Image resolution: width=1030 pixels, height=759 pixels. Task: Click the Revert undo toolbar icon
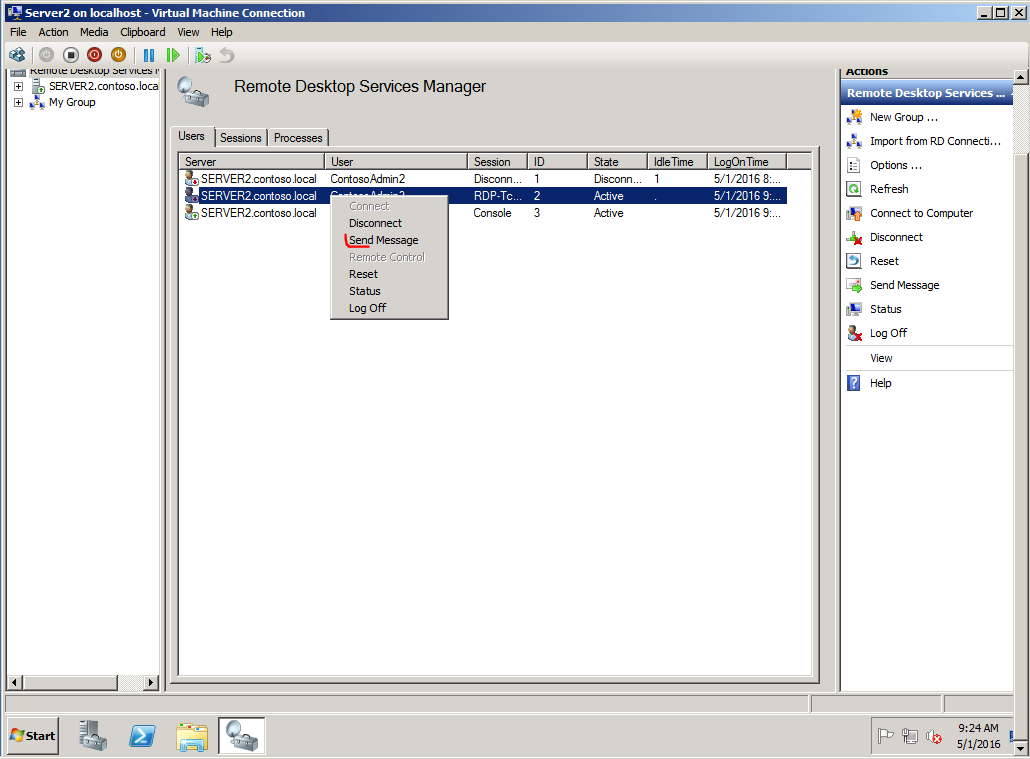pyautogui.click(x=227, y=55)
